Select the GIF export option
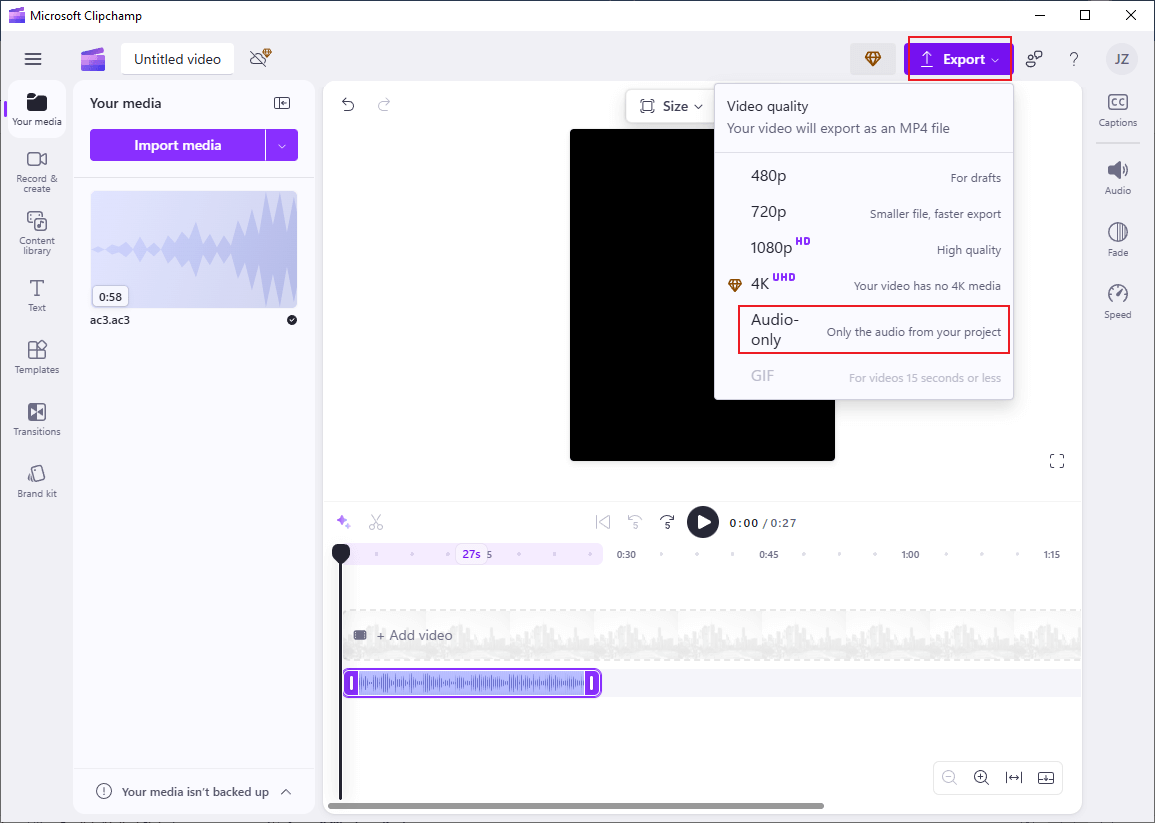Screen dimensions: 1155x823 coord(865,376)
